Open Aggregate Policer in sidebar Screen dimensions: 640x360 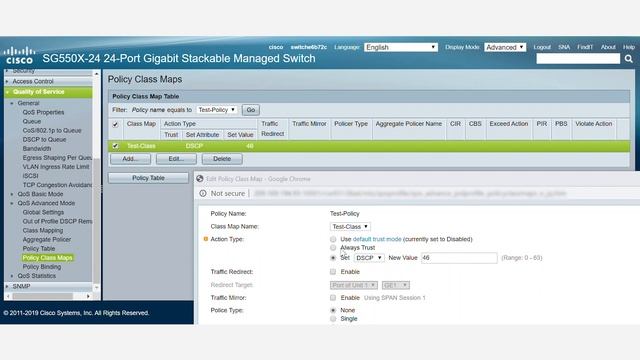tap(47, 240)
